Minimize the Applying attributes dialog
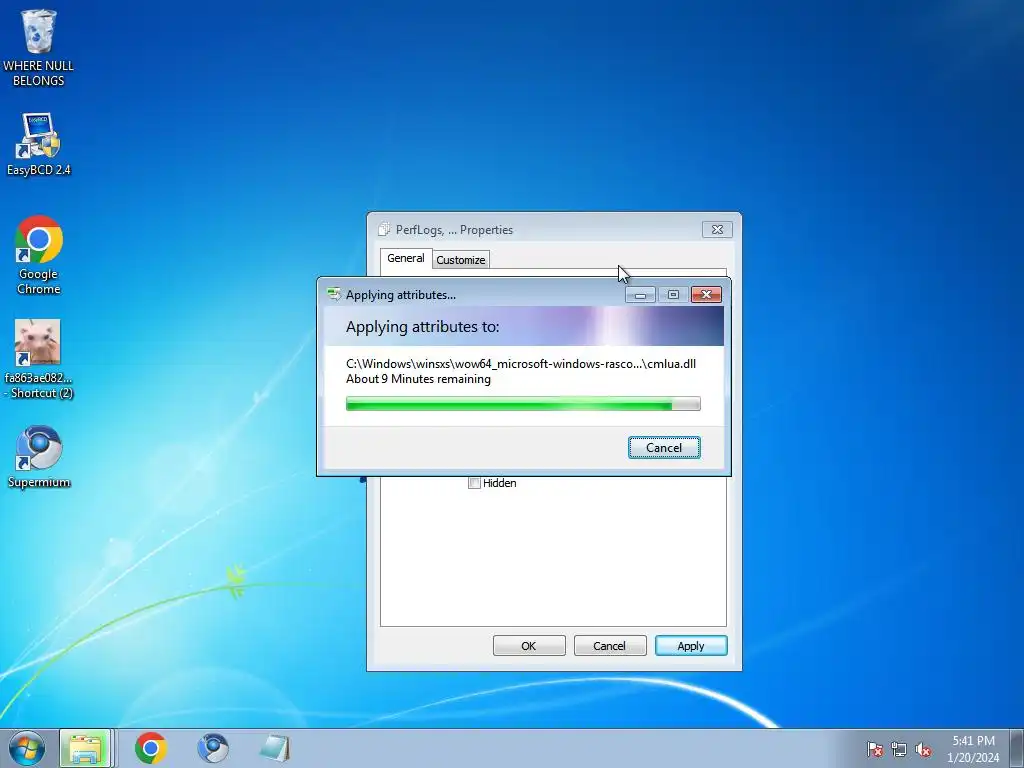1024x768 pixels. (640, 295)
